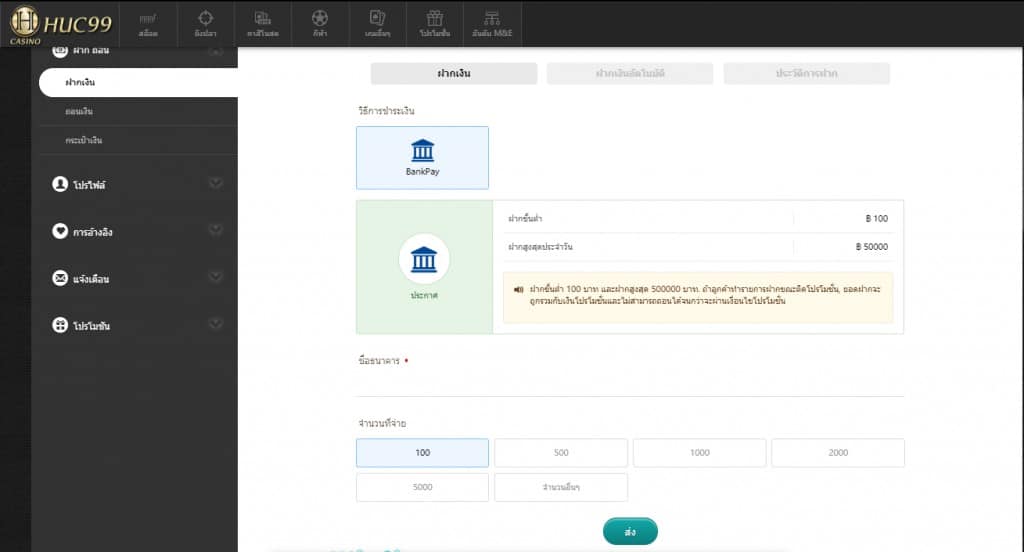Screen dimensions: 1024x552
Task: Choose the 500 amount option
Action: point(561,453)
